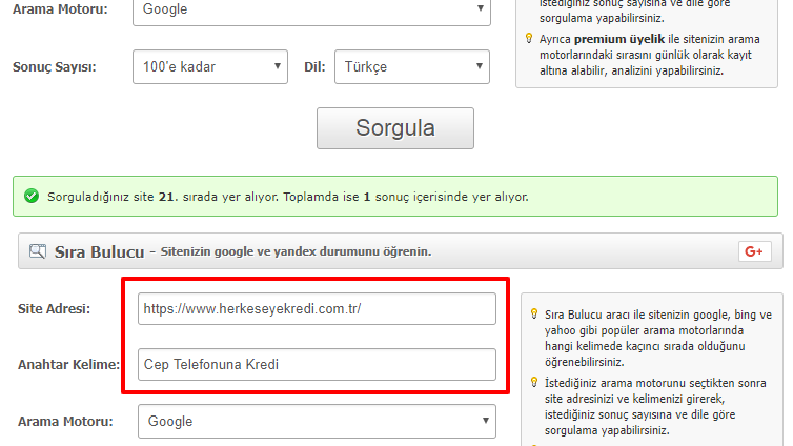Screen dimensions: 793x446
Task: Click the 'Sonuç Sayısı:' label
Action: (x=55, y=67)
